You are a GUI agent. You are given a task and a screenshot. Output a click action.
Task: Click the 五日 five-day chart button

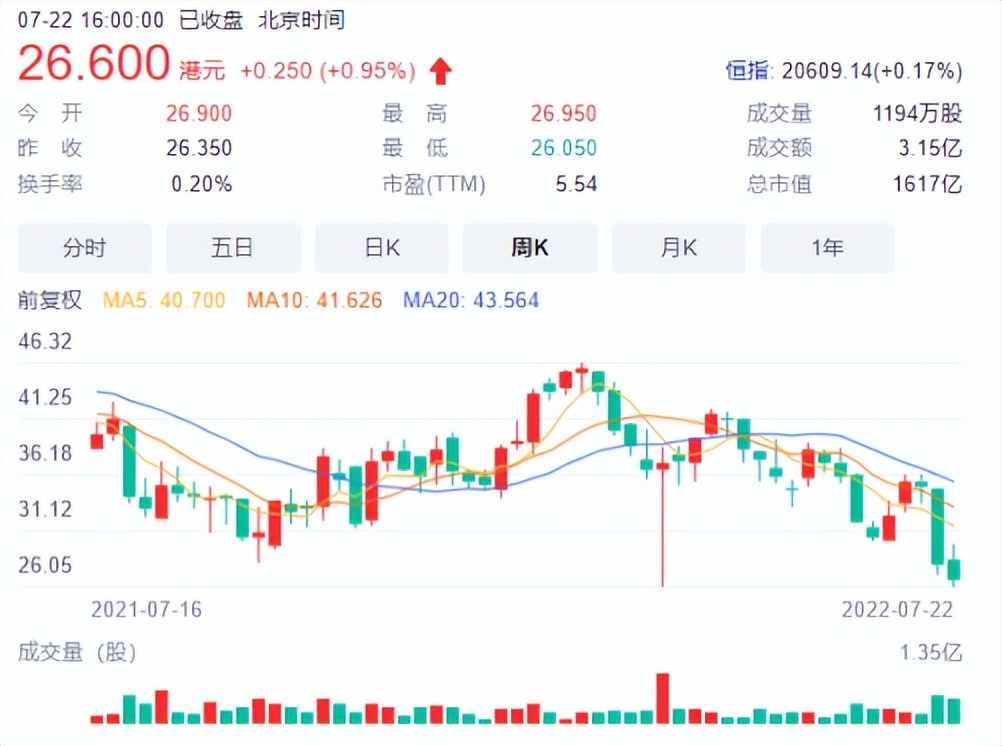[x=233, y=248]
